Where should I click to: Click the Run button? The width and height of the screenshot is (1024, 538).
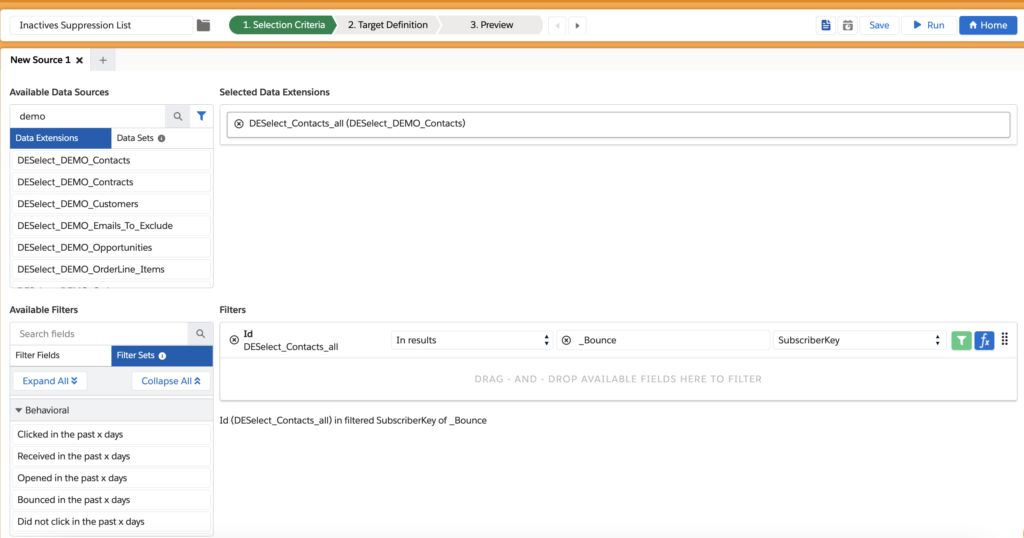point(928,25)
